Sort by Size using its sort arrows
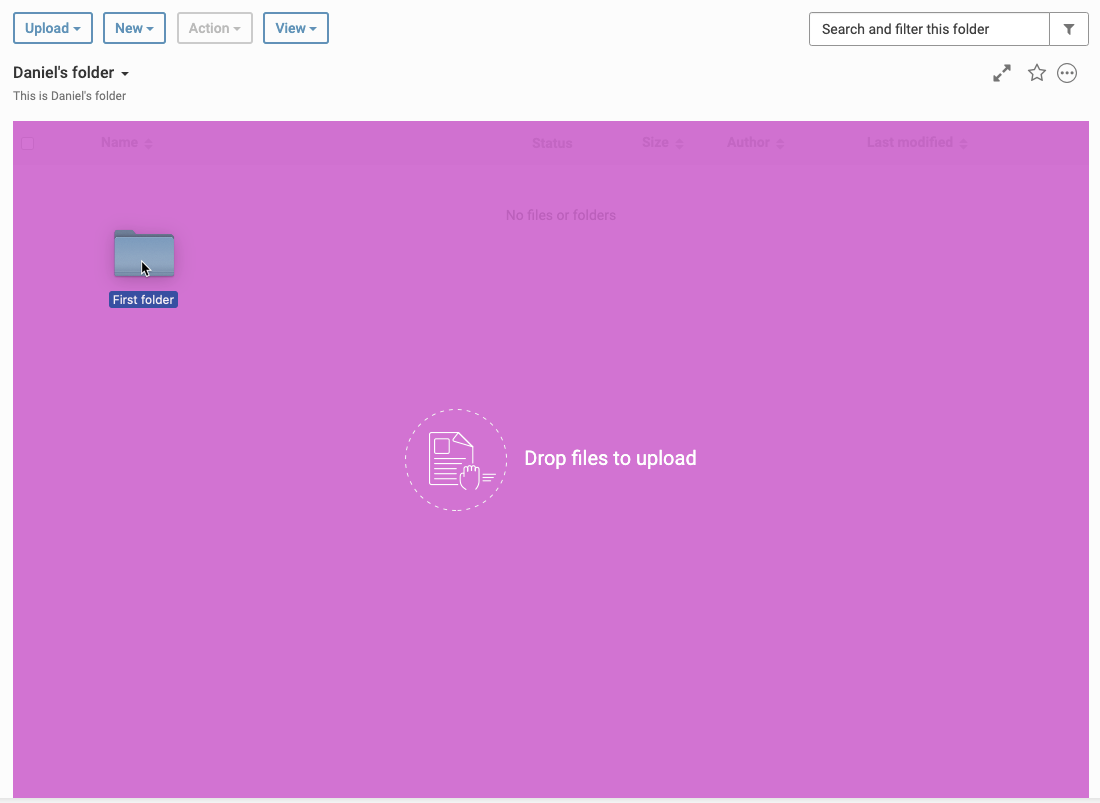1100x803 pixels. point(679,144)
